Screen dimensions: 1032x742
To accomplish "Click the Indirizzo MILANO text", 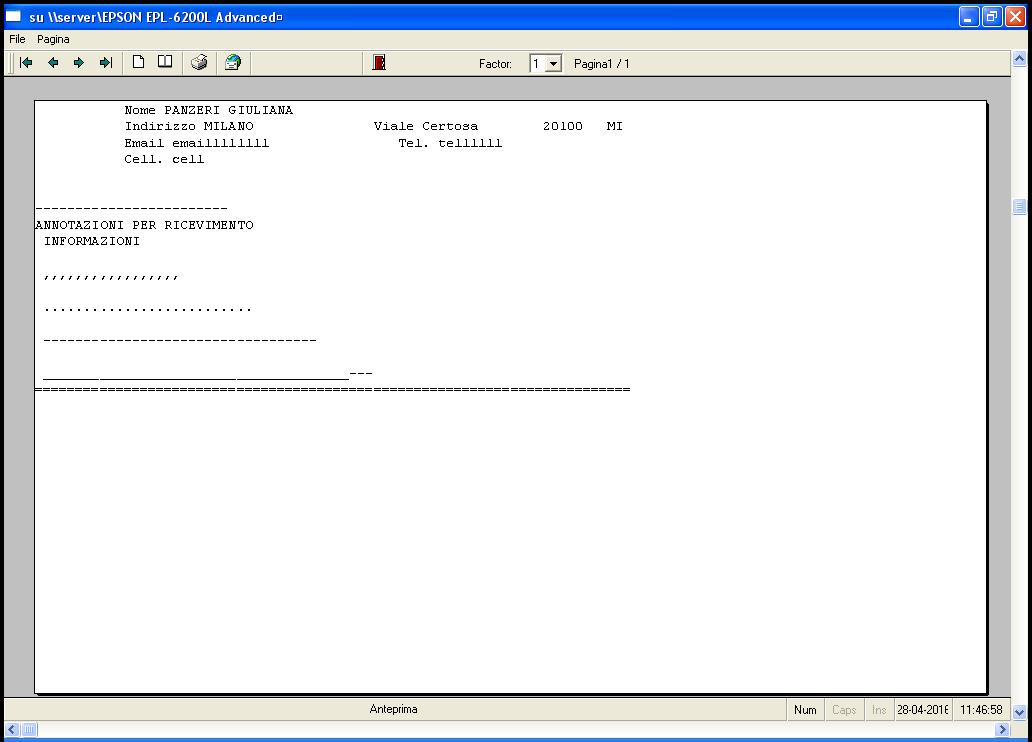I will (189, 126).
